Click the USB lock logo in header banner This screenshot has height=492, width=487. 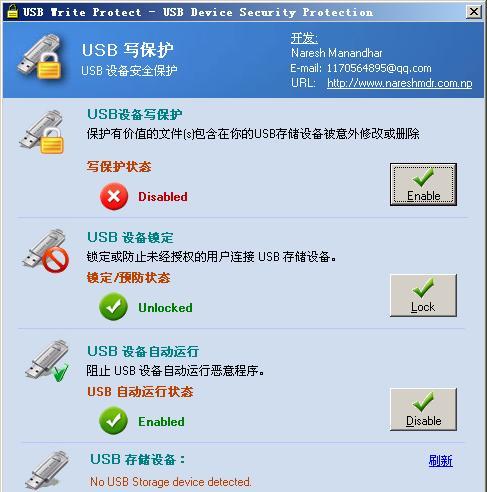(x=40, y=57)
